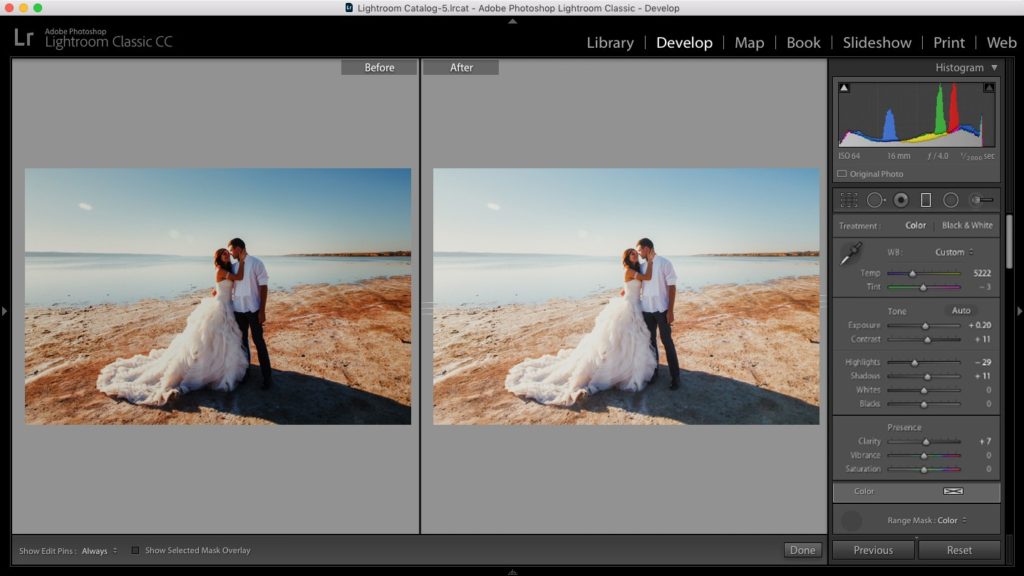
Task: Click the Contrast value +11
Action: (x=983, y=339)
